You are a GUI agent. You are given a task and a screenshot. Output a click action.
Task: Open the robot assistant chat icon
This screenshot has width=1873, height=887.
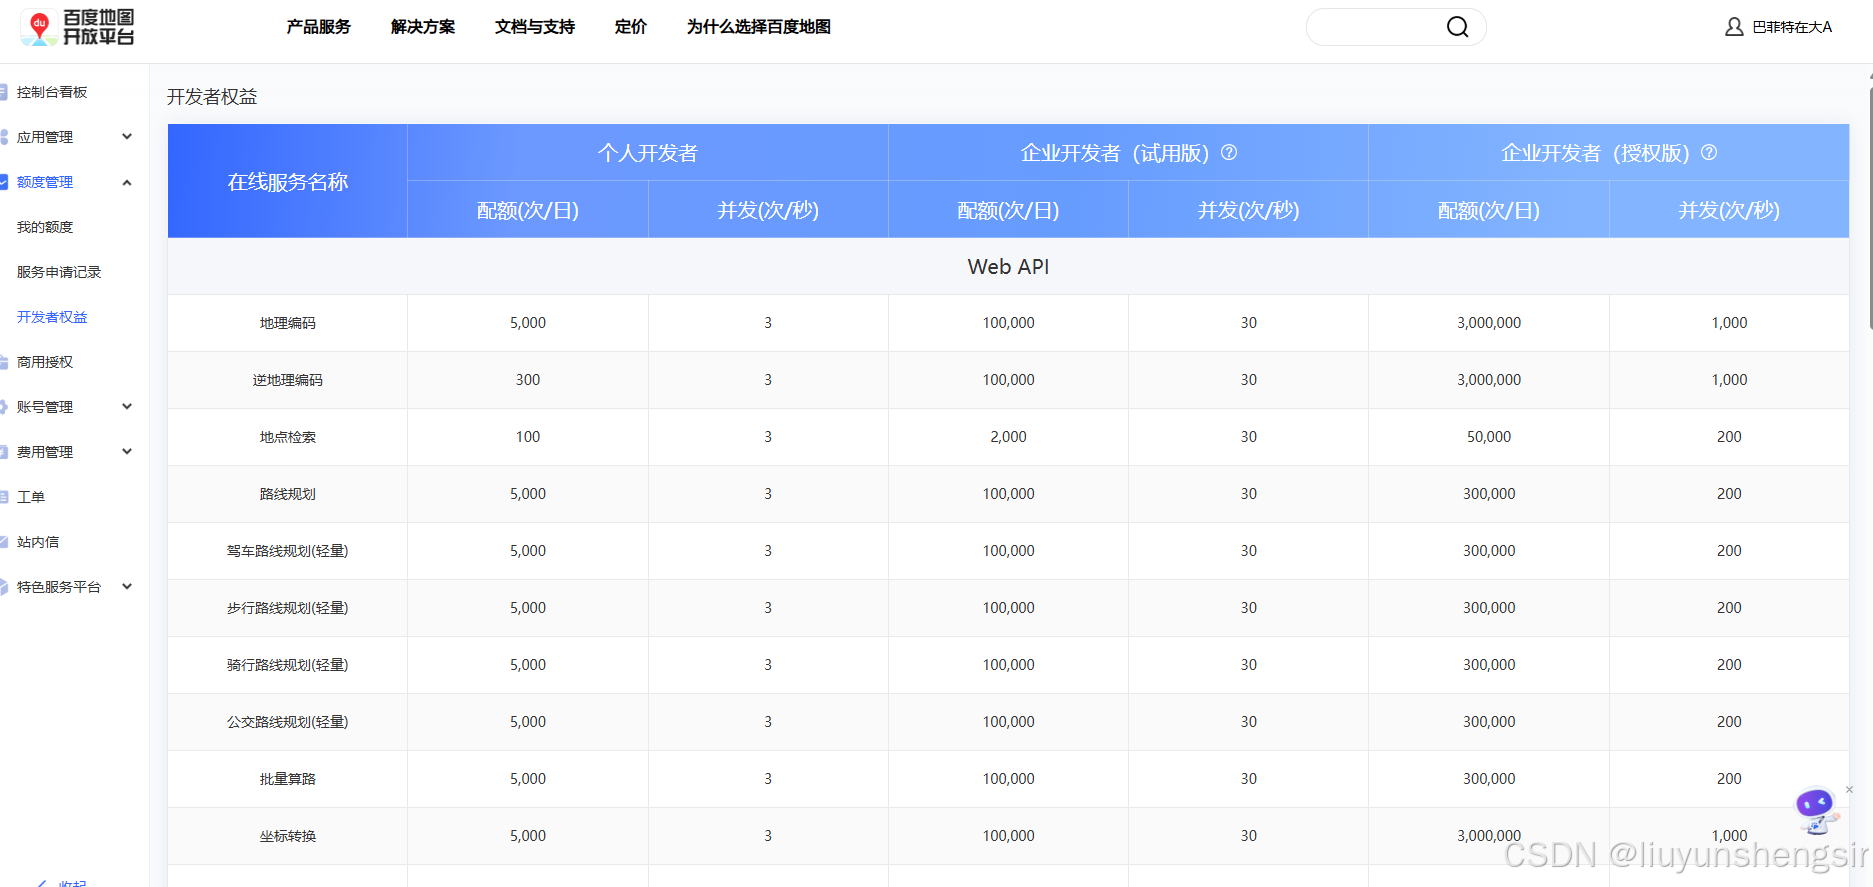pyautogui.click(x=1816, y=810)
